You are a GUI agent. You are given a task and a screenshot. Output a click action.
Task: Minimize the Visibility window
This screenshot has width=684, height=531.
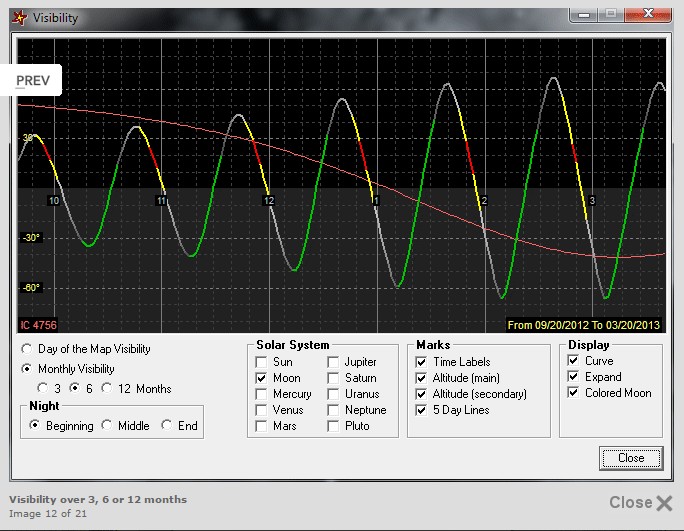(x=584, y=14)
